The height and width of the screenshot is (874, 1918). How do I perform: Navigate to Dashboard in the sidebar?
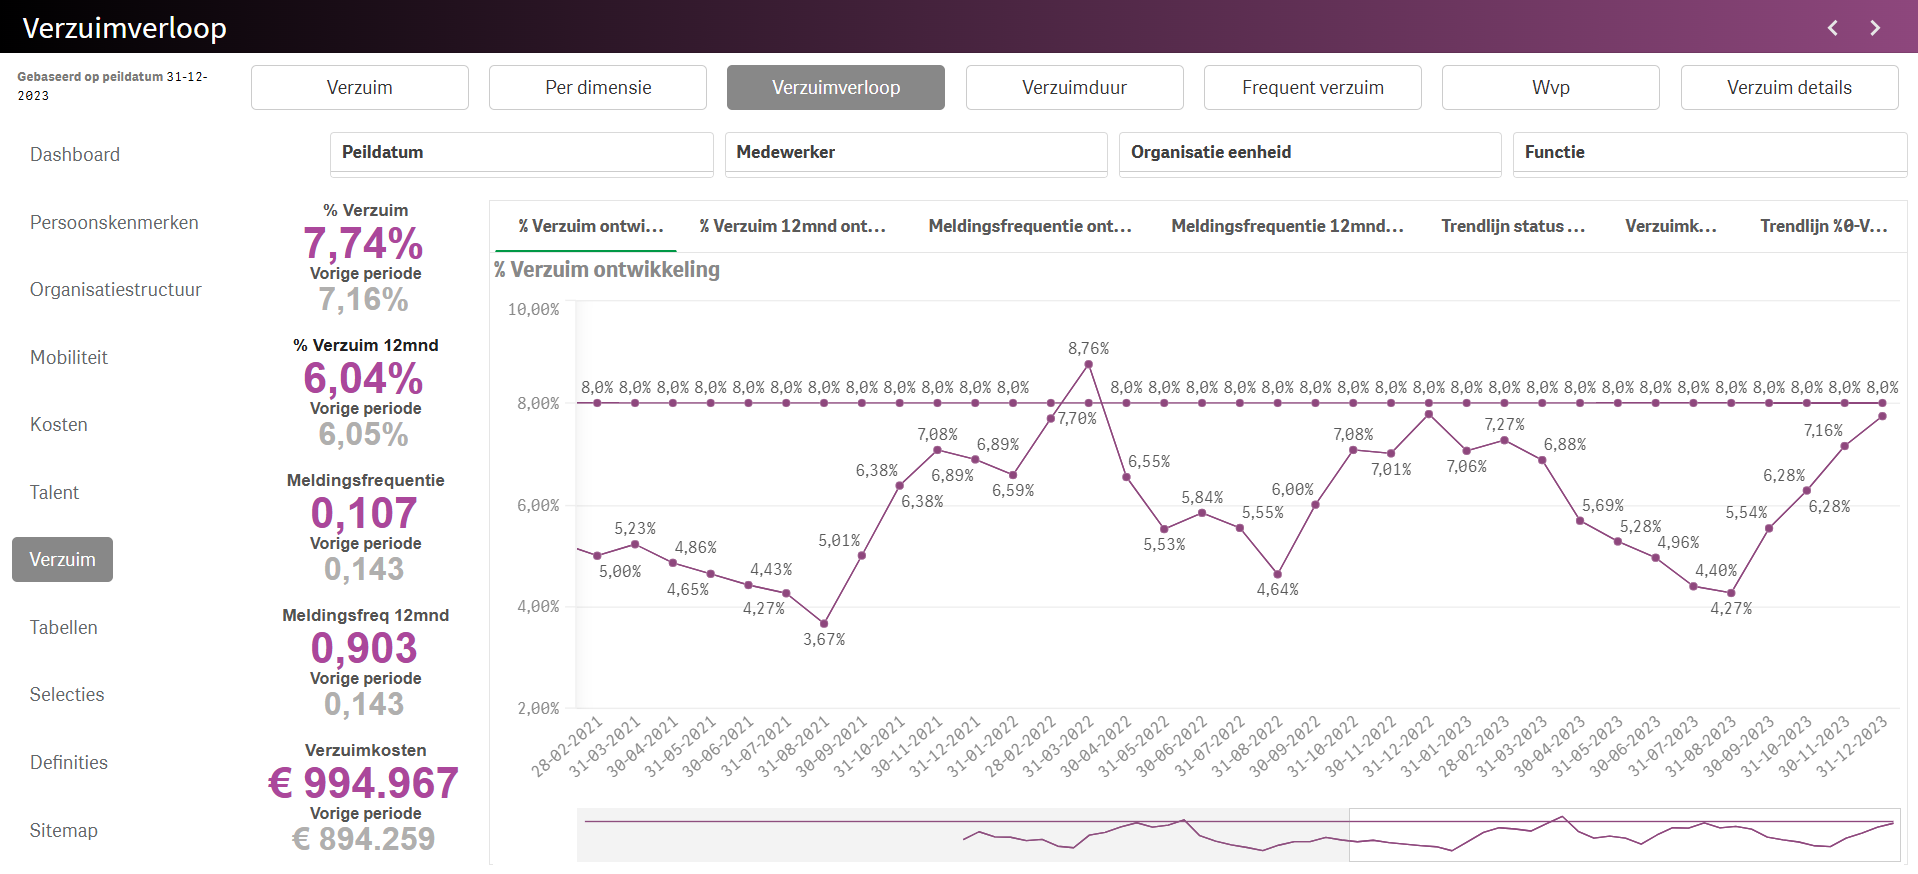tap(75, 155)
